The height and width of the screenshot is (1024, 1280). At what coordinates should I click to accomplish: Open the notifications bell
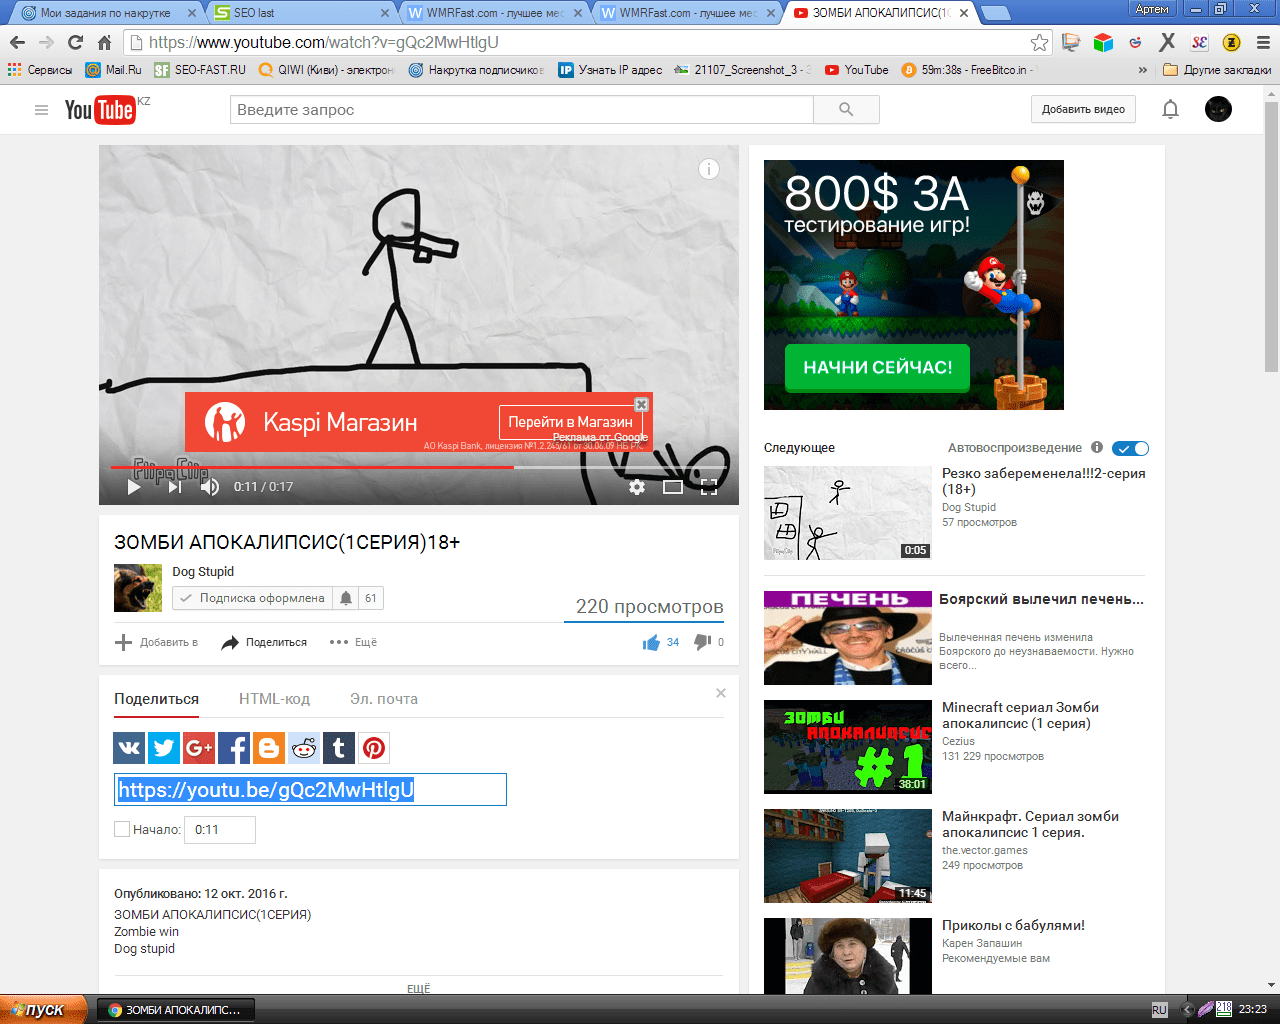[x=1170, y=109]
